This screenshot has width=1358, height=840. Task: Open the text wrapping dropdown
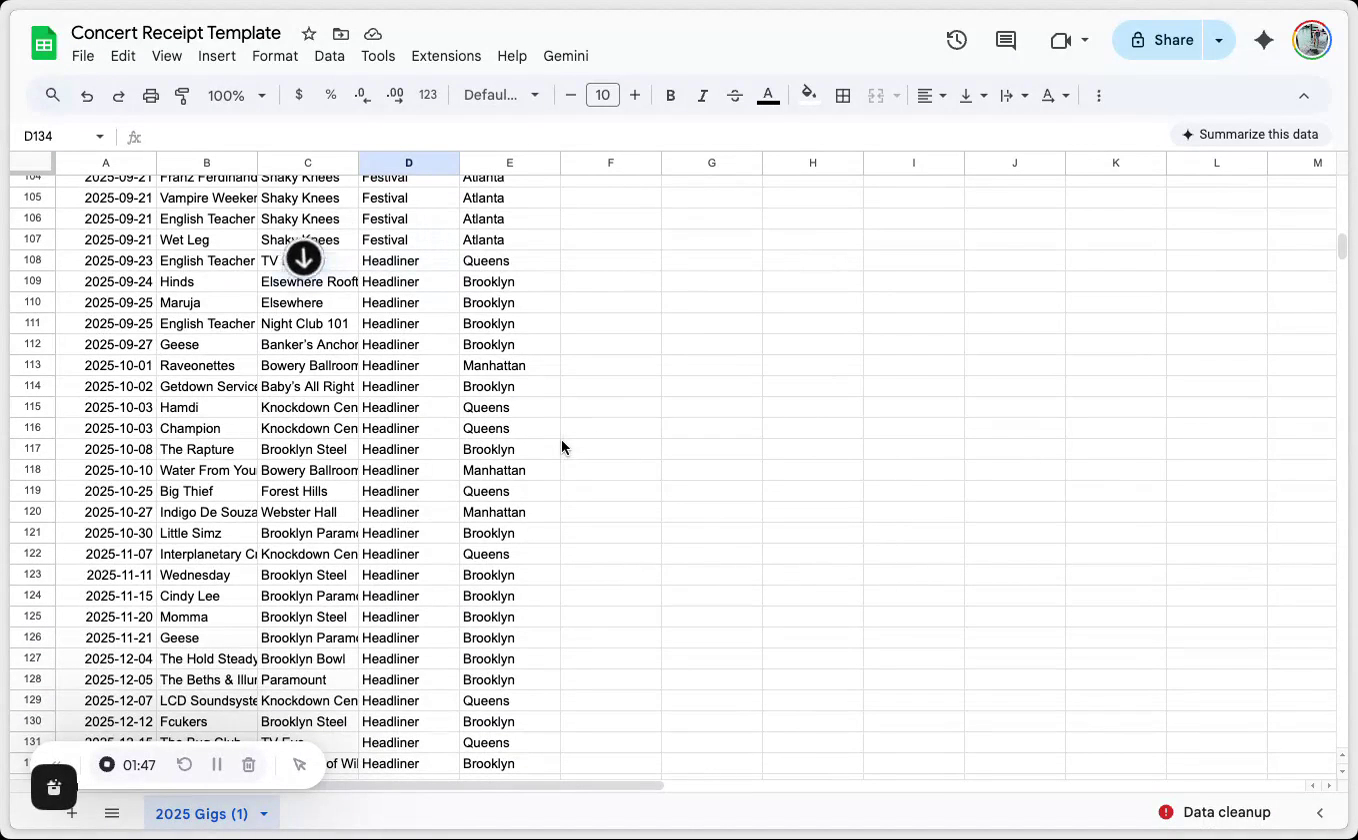point(1013,96)
